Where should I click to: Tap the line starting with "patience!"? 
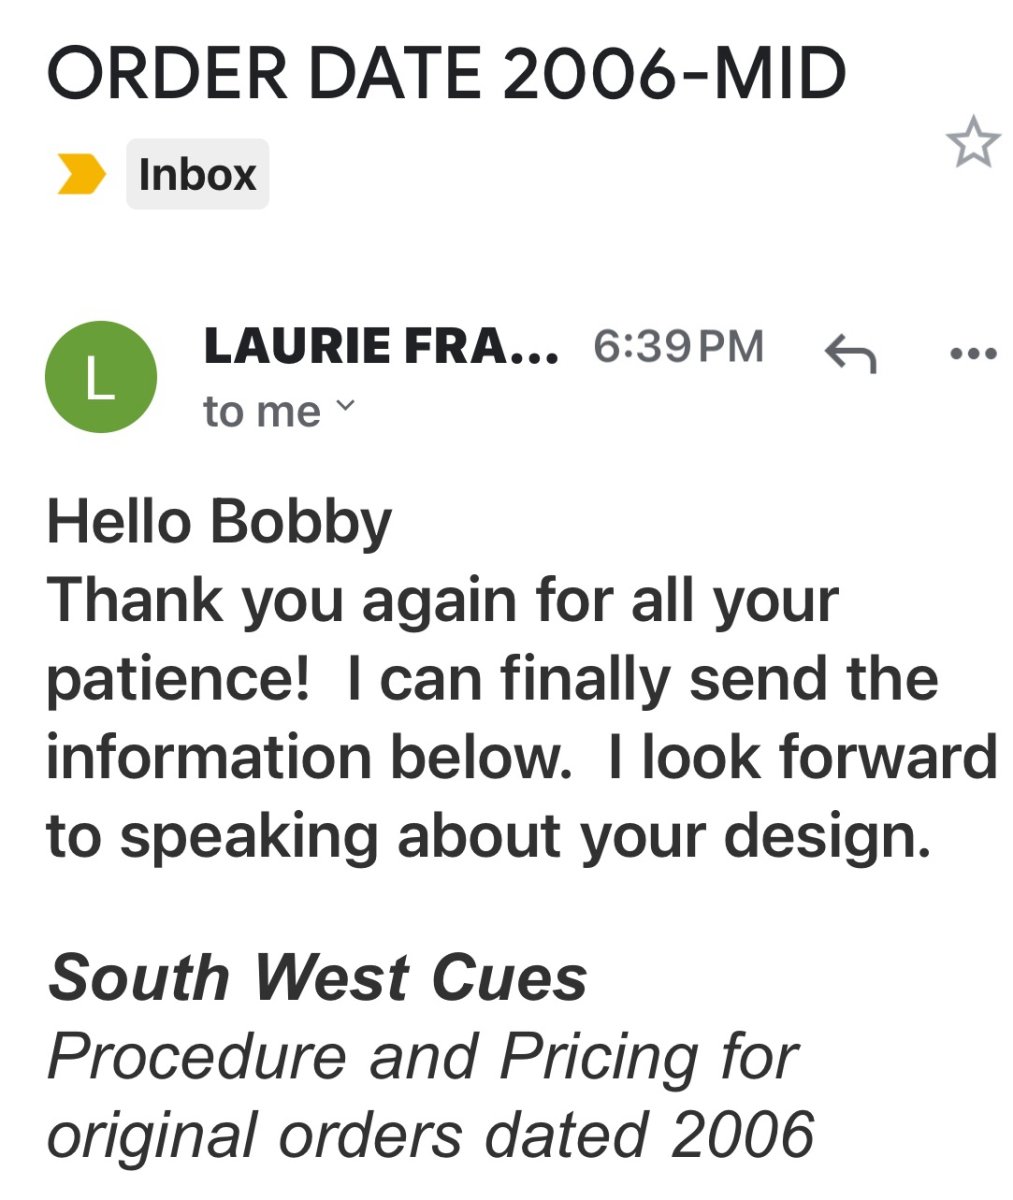pyautogui.click(x=492, y=679)
